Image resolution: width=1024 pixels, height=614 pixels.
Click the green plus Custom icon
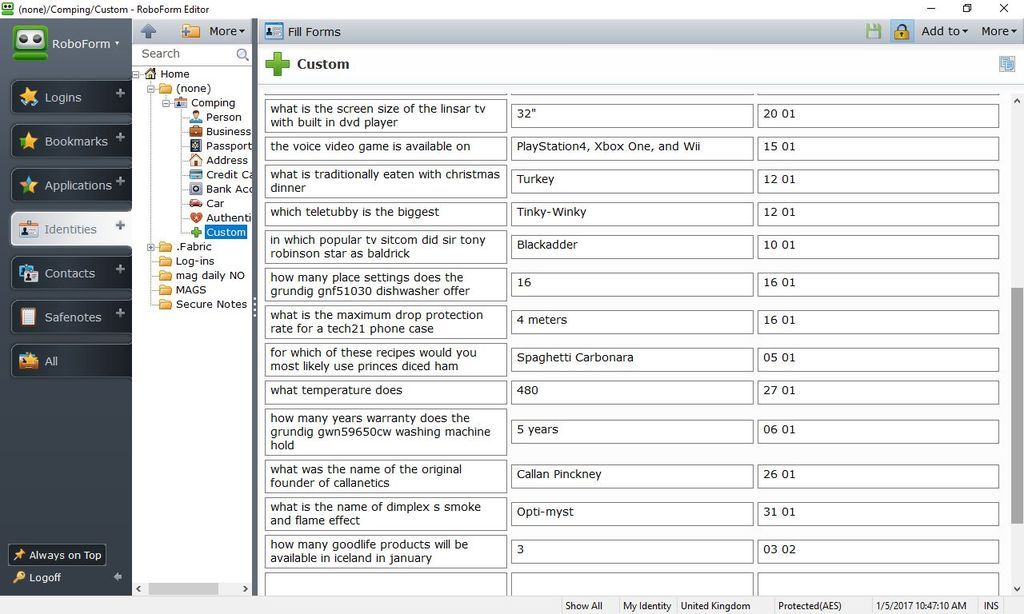[x=278, y=64]
